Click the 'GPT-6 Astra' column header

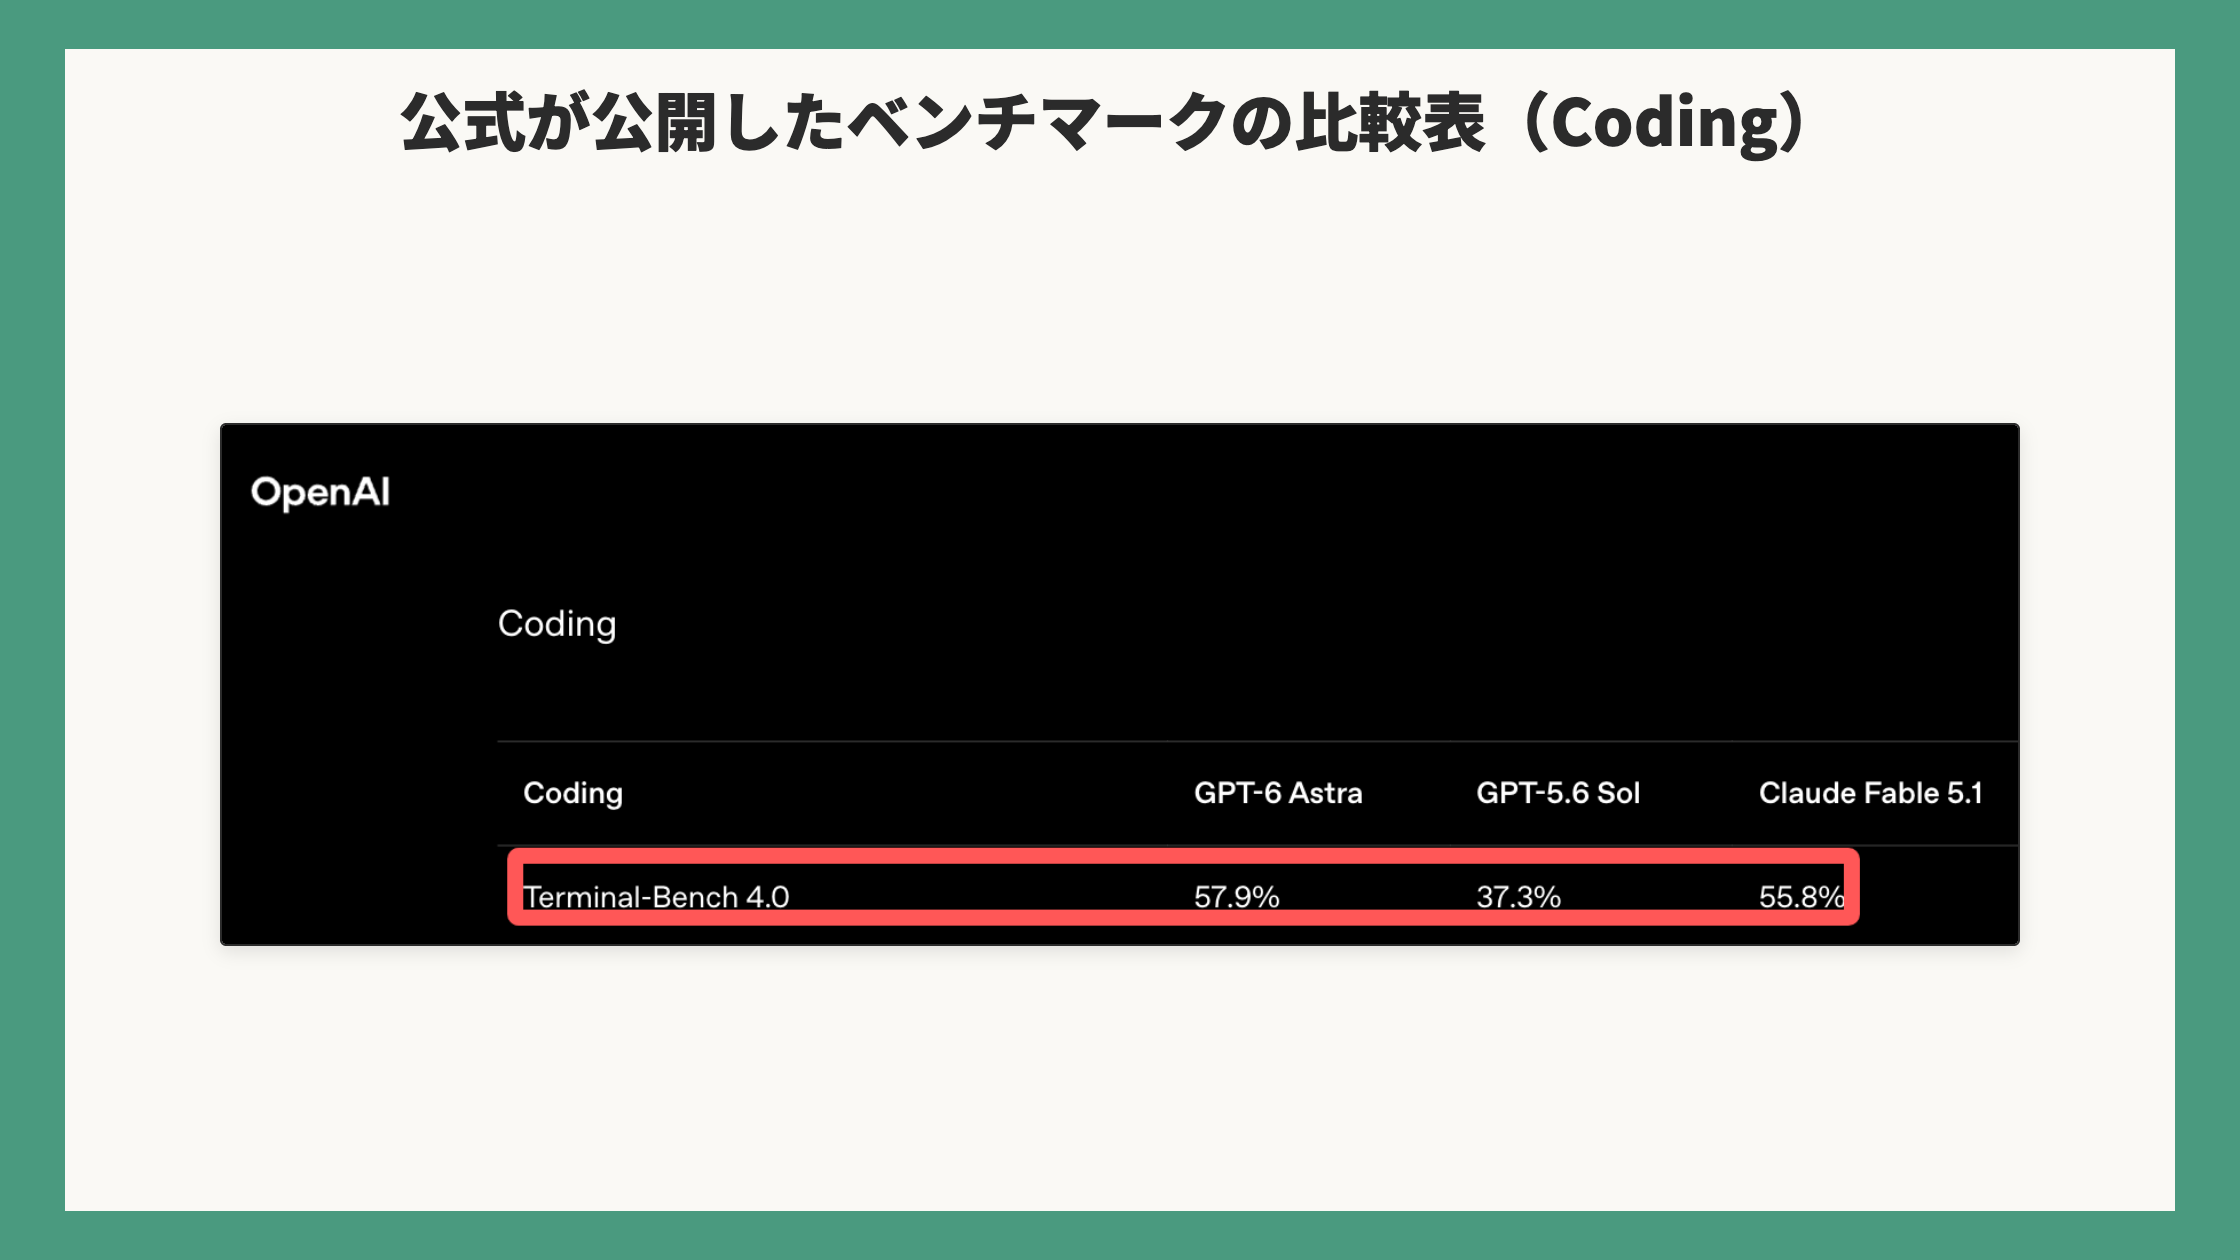(1278, 793)
